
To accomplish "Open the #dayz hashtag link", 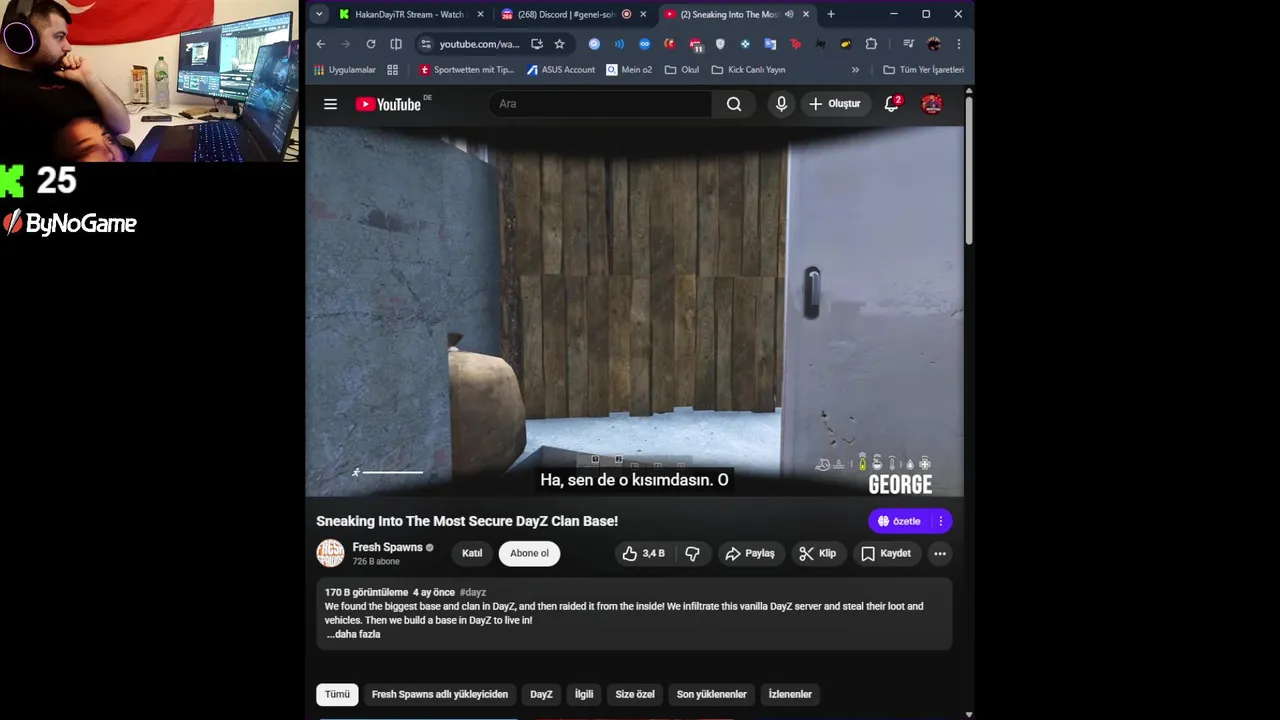I will point(473,592).
